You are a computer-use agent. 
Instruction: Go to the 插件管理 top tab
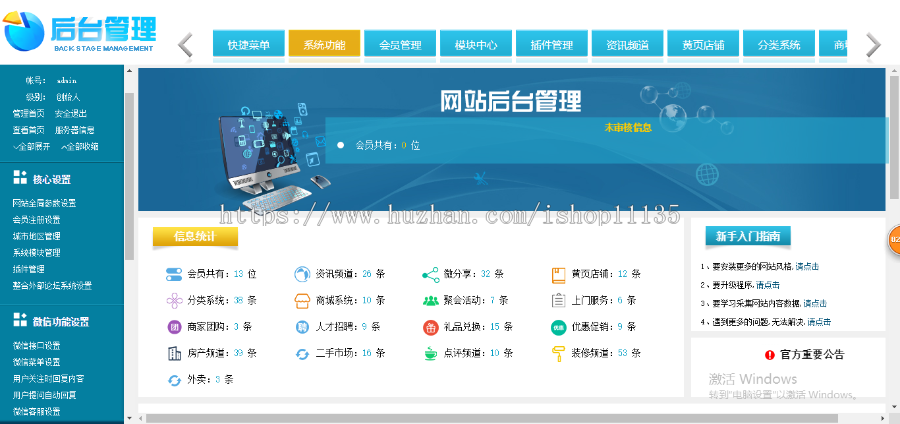tap(552, 45)
